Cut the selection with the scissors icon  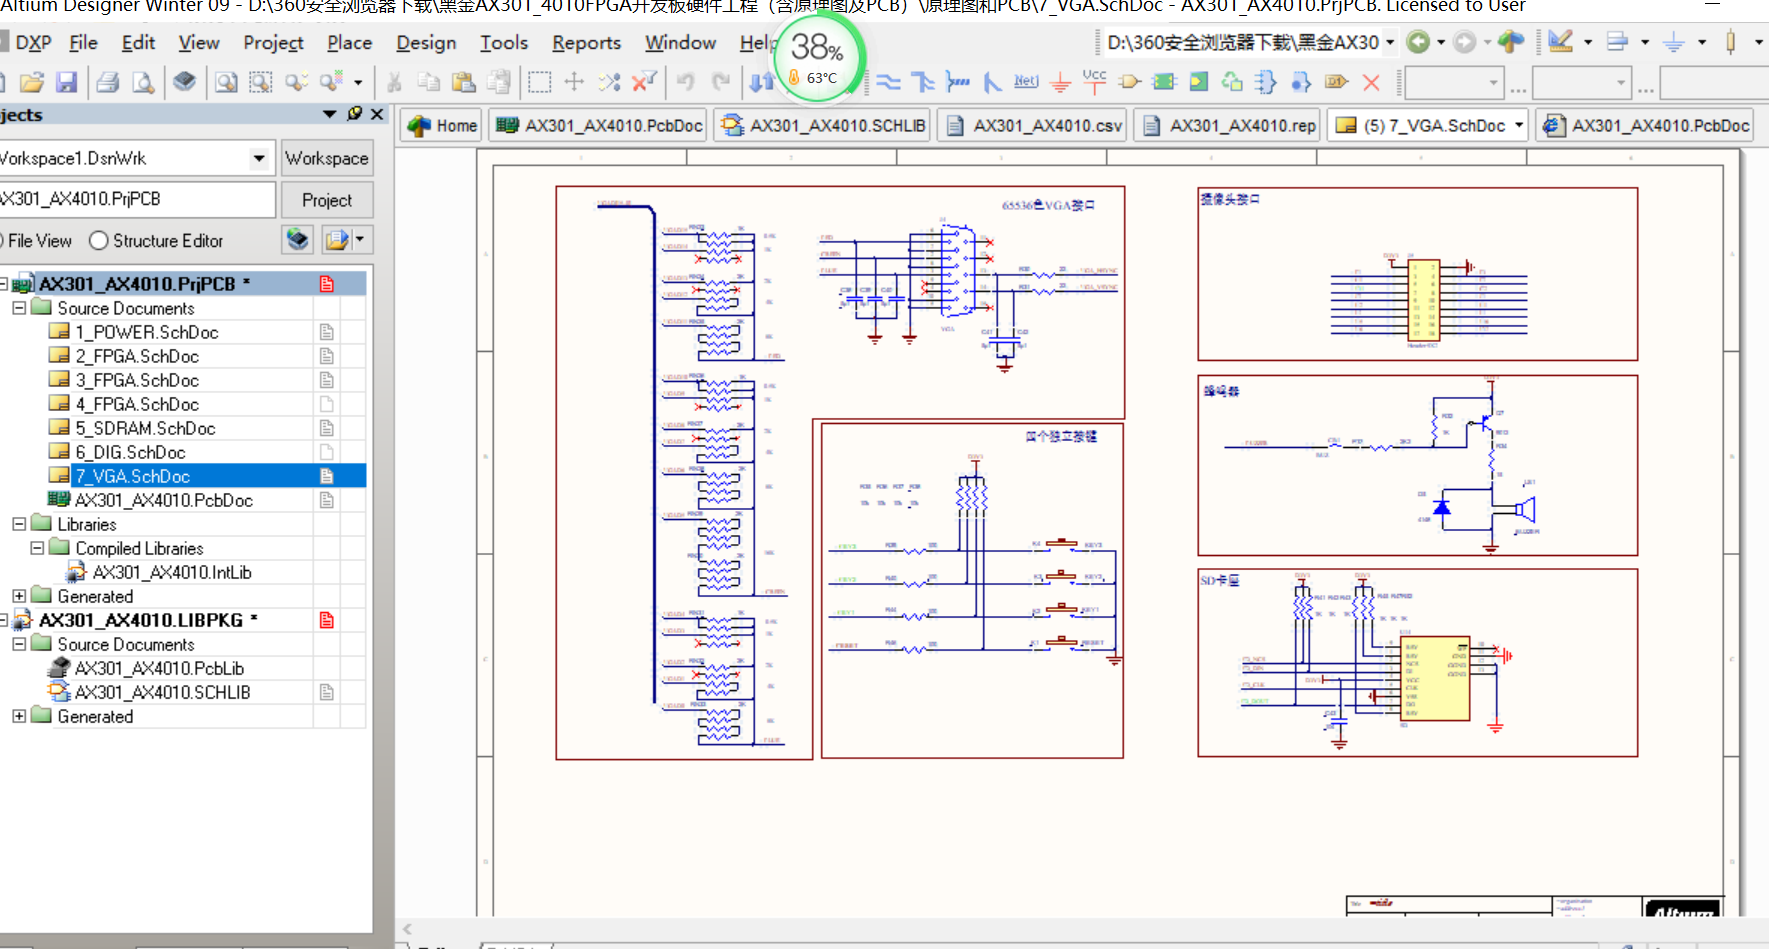coord(395,82)
